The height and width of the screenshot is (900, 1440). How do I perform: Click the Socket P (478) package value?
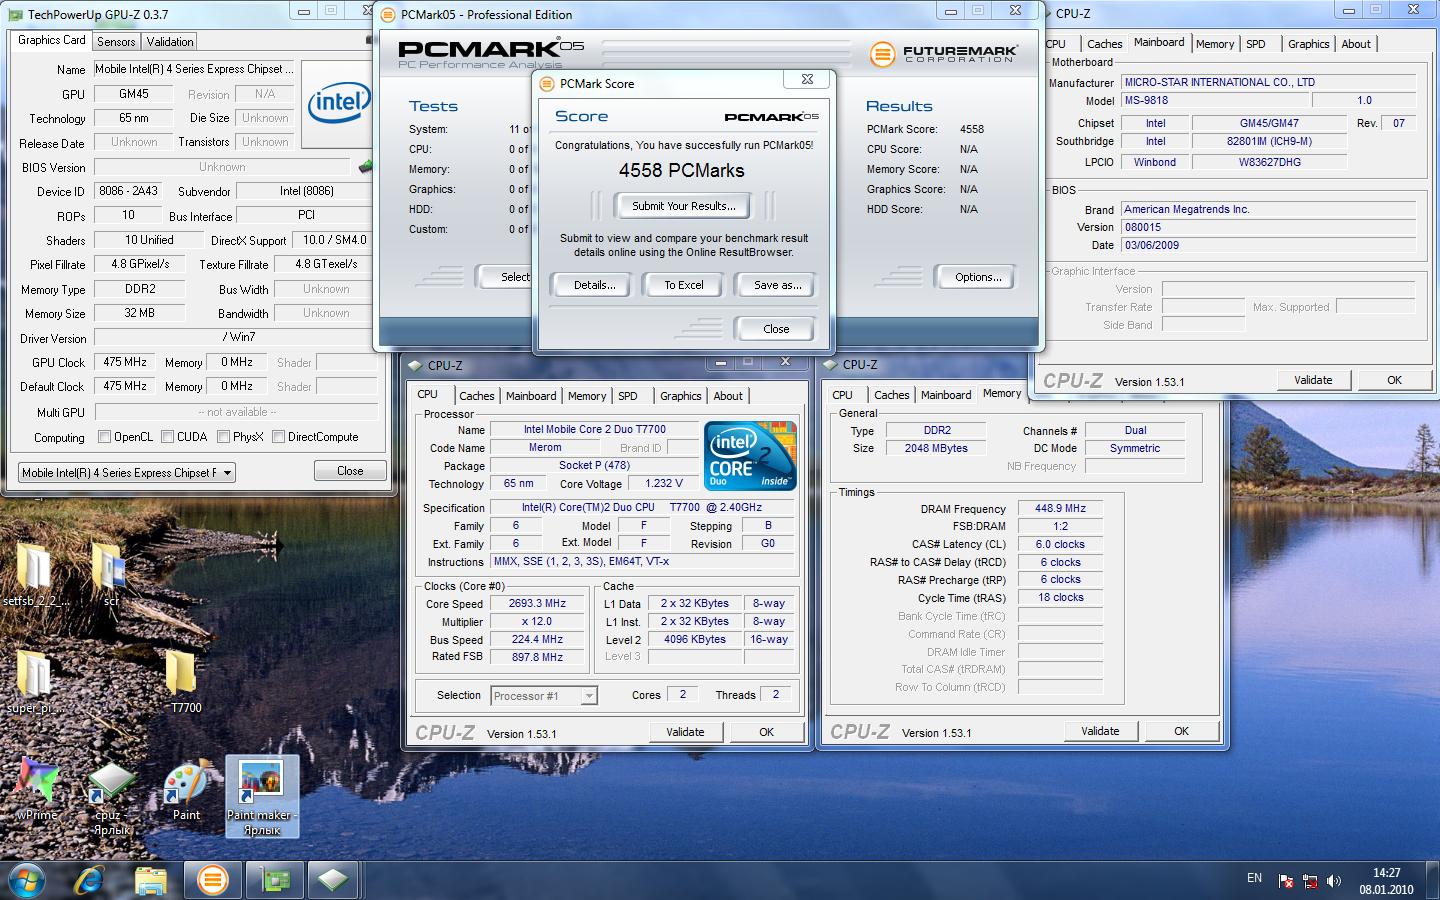[594, 465]
